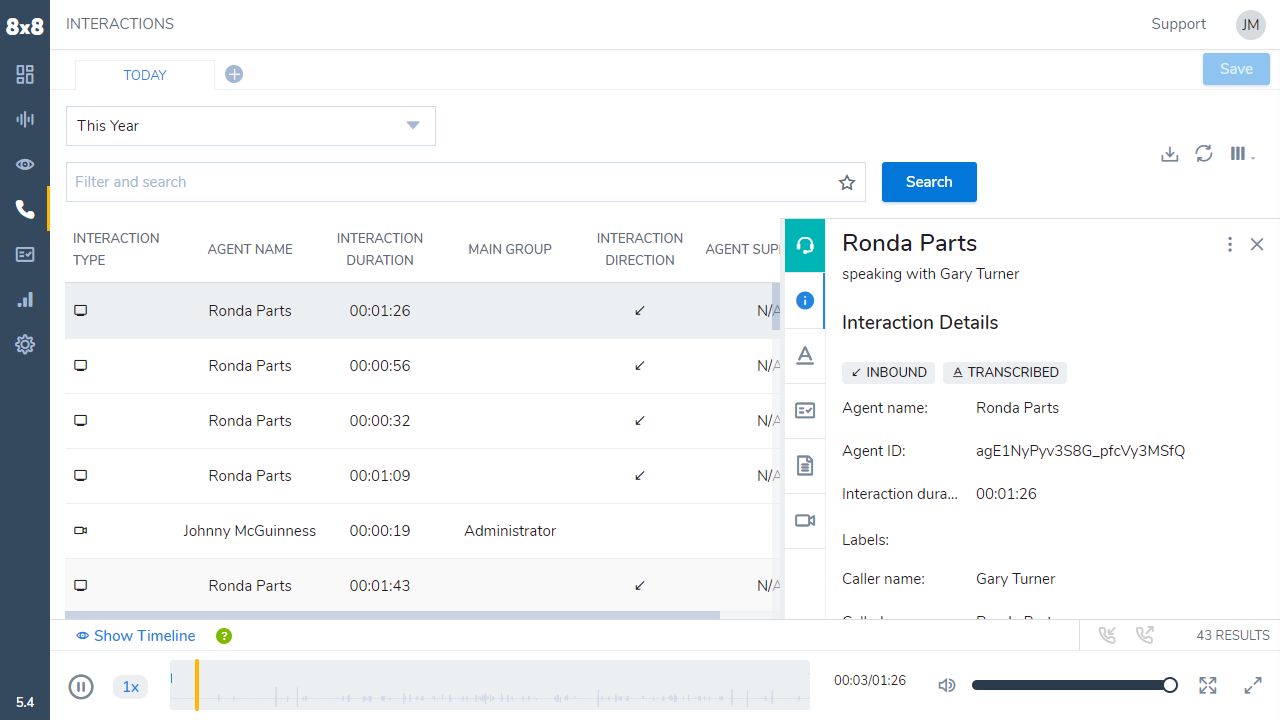
Task: Open the eye monitoring icon in sidebar
Action: 25,164
